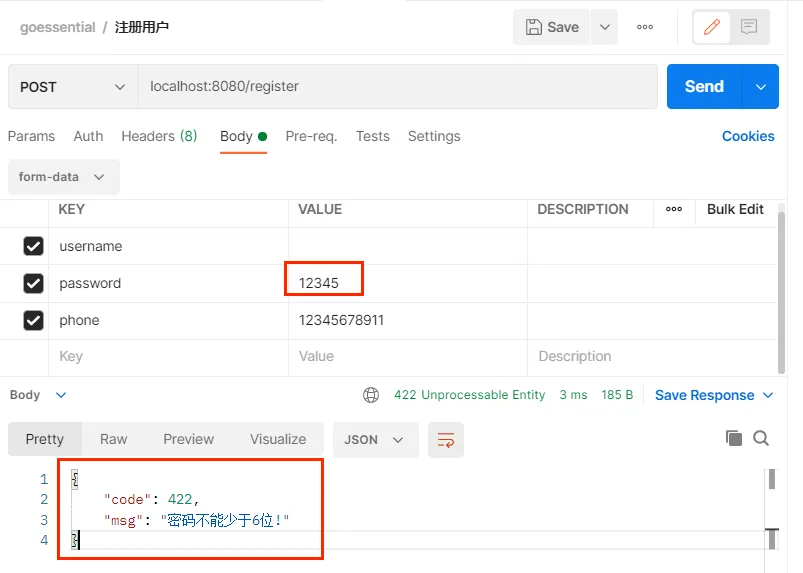The width and height of the screenshot is (803, 573).
Task: Open the comments icon
Action: 749,27
